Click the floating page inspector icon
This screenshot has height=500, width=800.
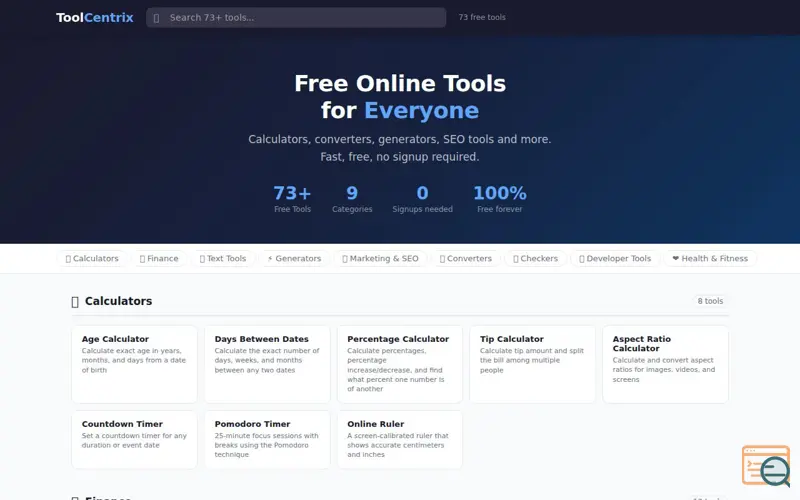[766, 465]
